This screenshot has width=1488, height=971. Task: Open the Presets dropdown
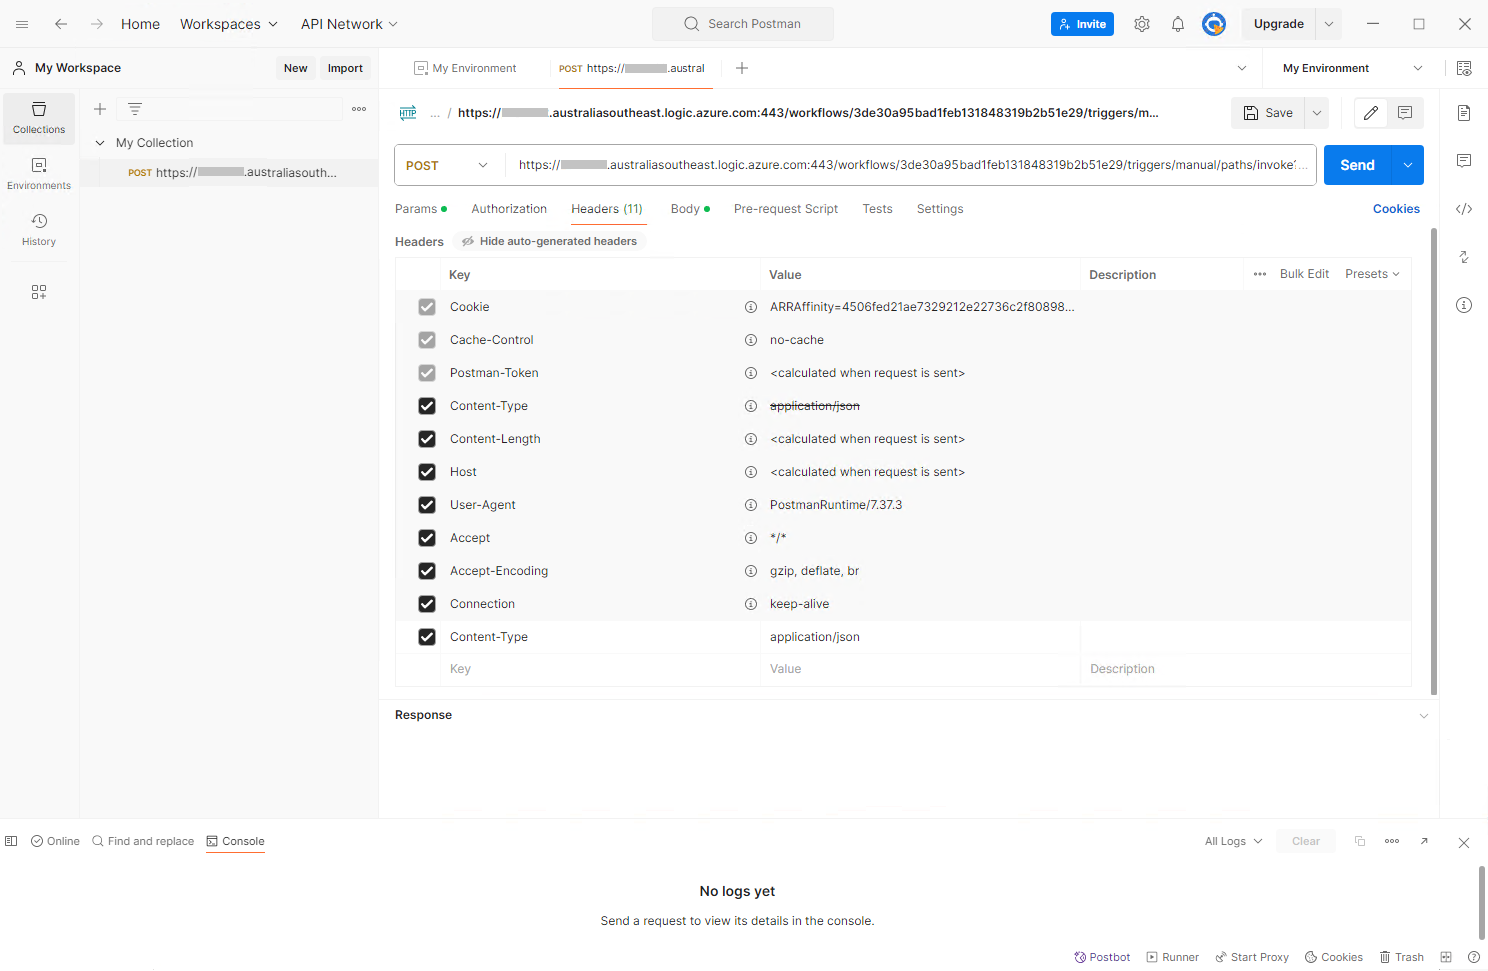click(x=1372, y=274)
